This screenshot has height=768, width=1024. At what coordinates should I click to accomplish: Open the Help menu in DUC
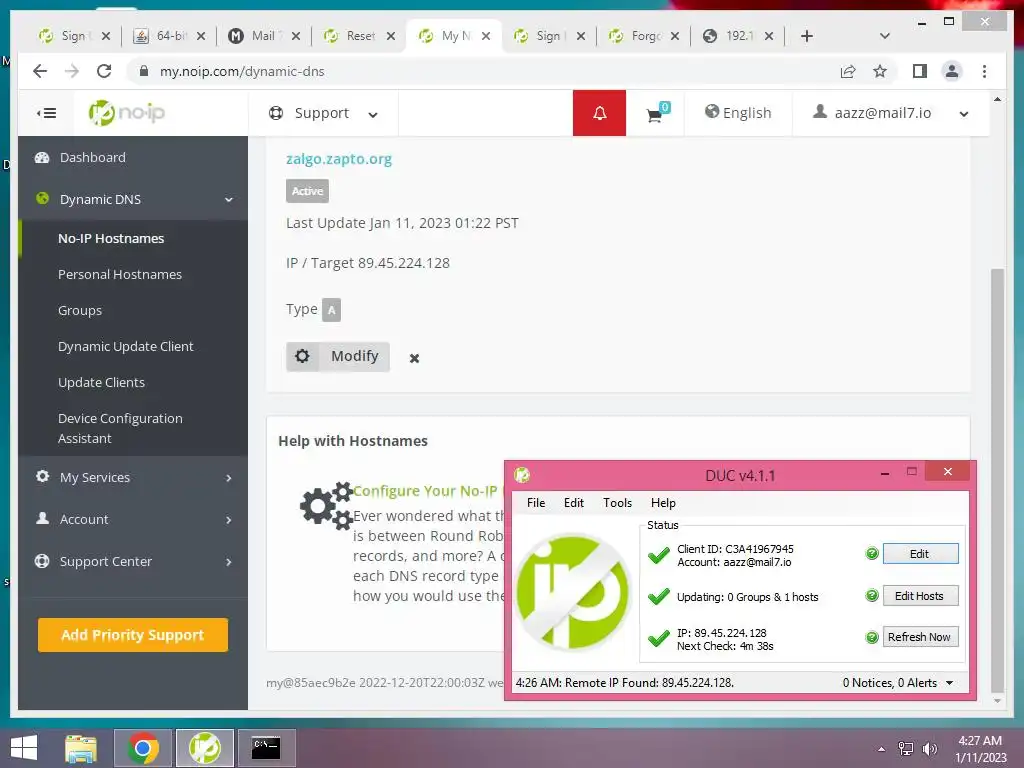pos(663,503)
